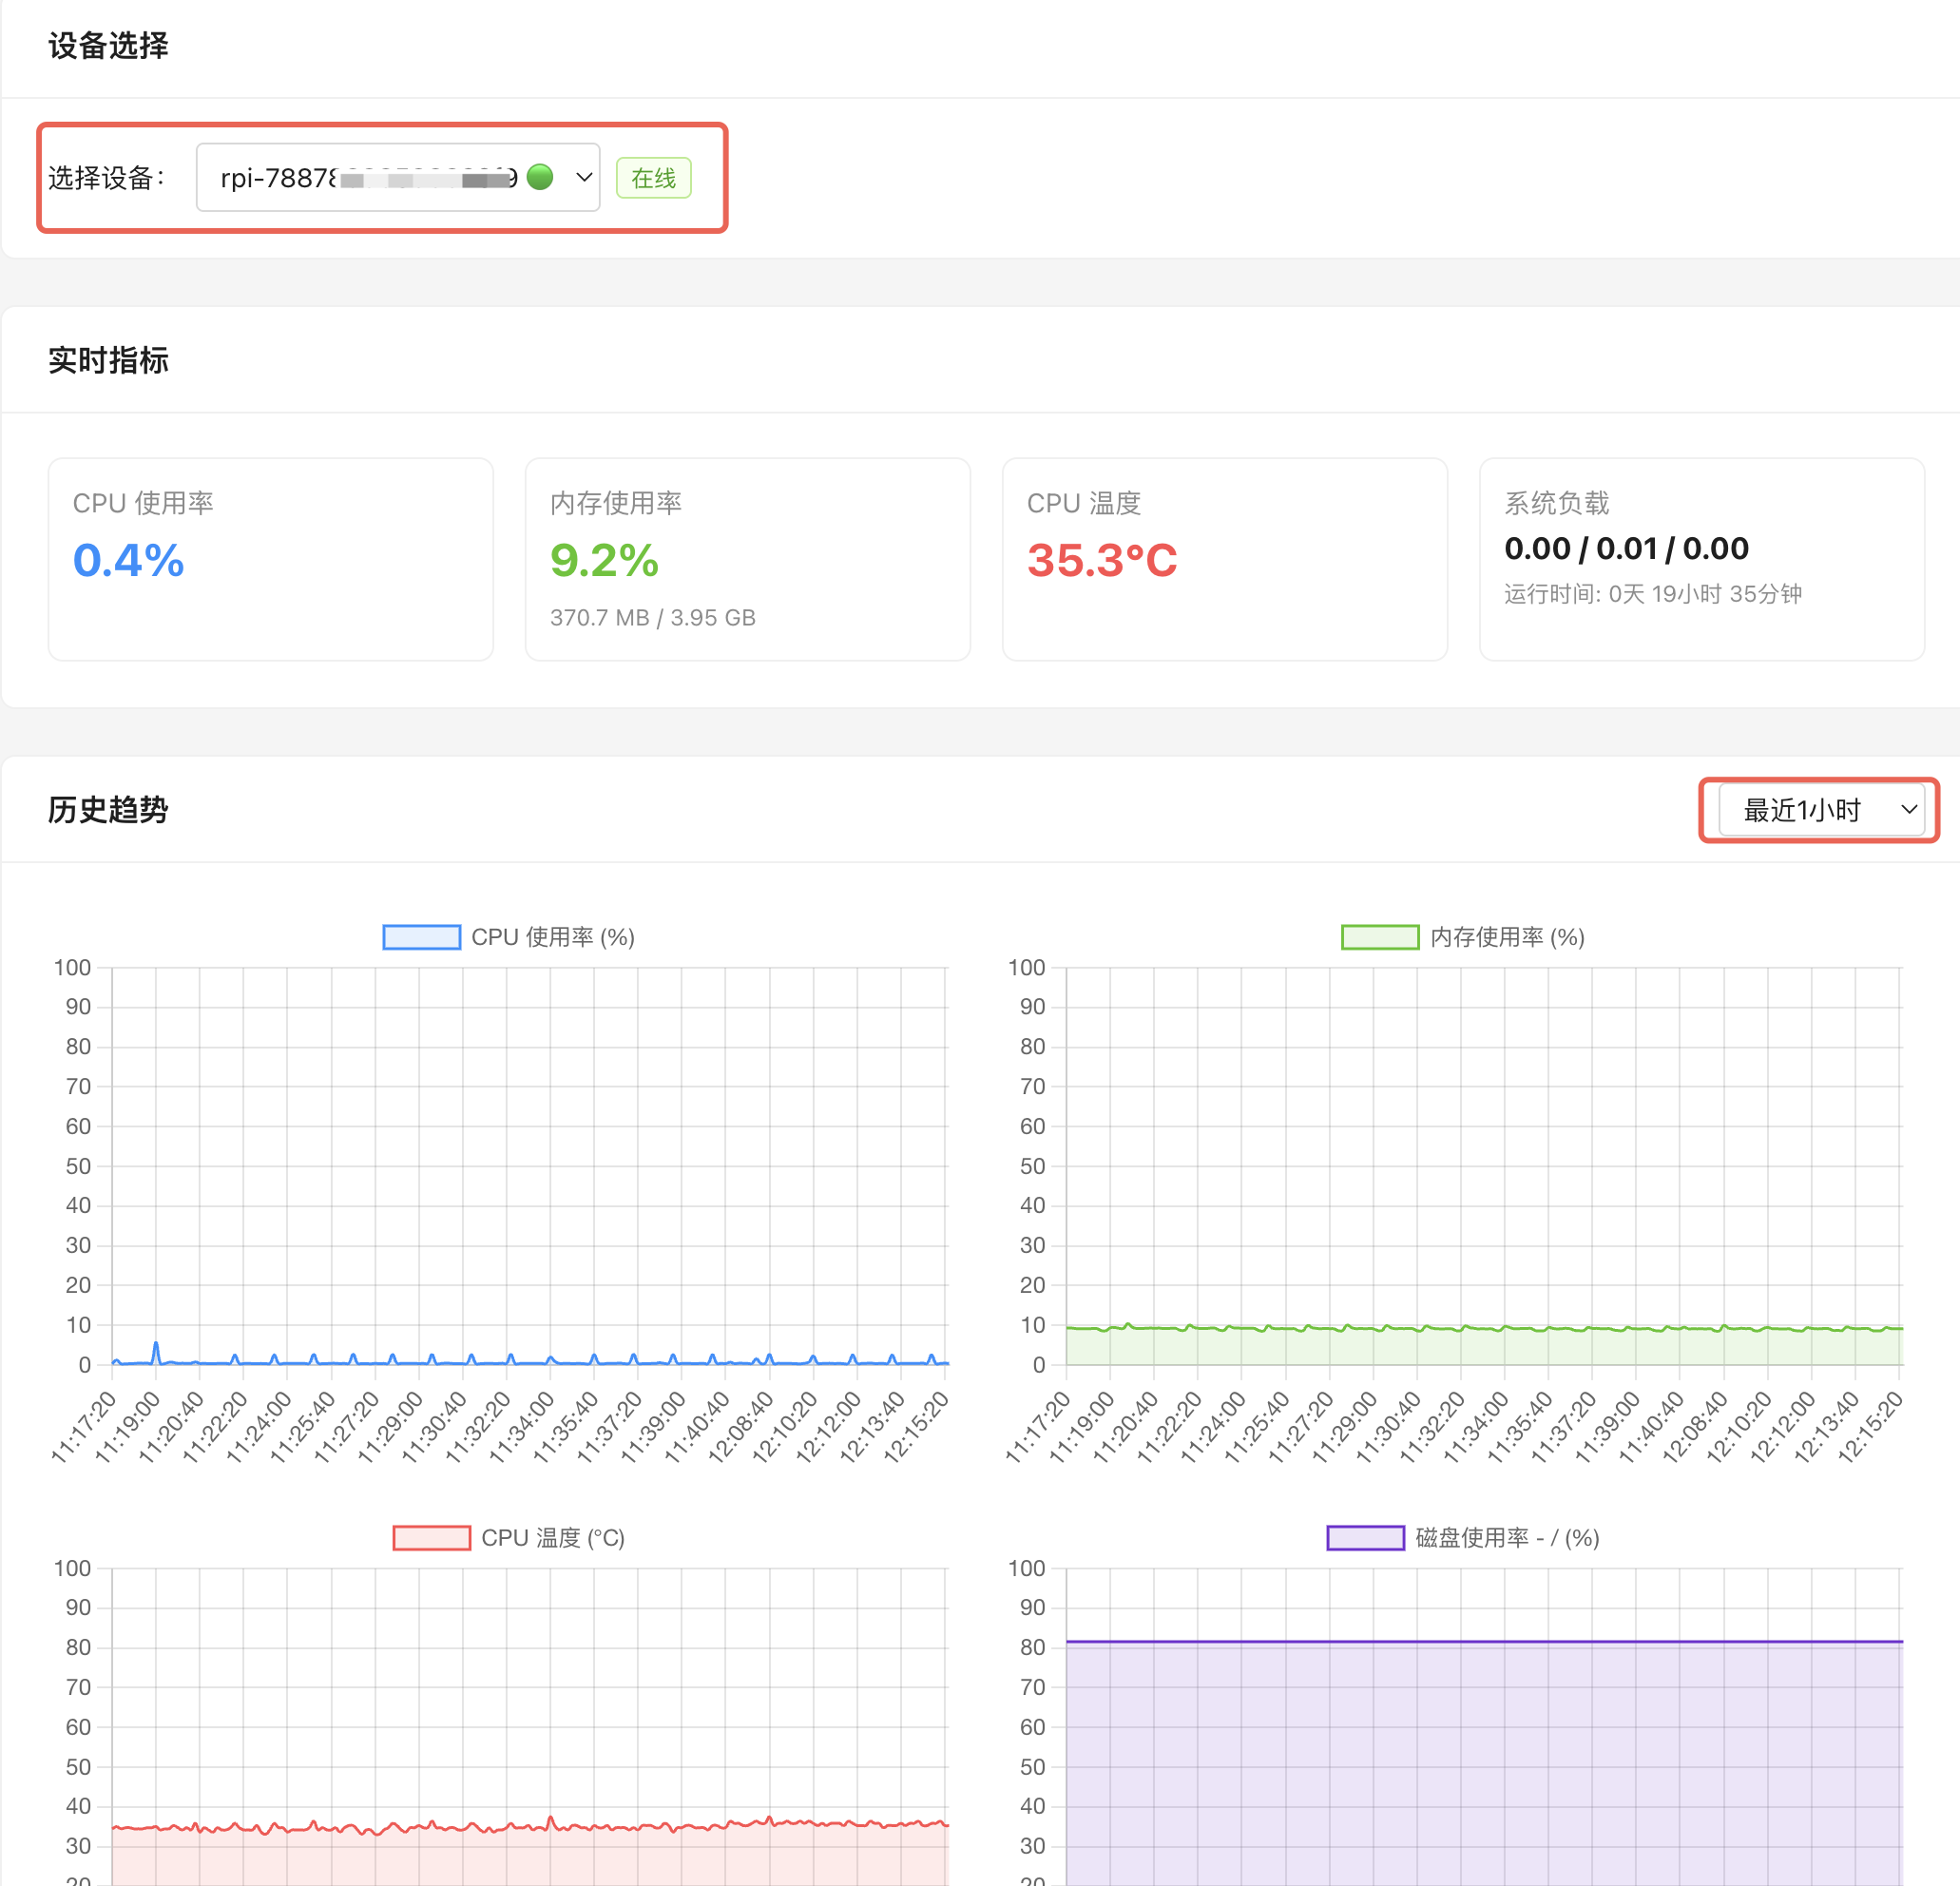1960x1886 pixels.
Task: Click the 运行时间 uptime text
Action: (x=1652, y=594)
